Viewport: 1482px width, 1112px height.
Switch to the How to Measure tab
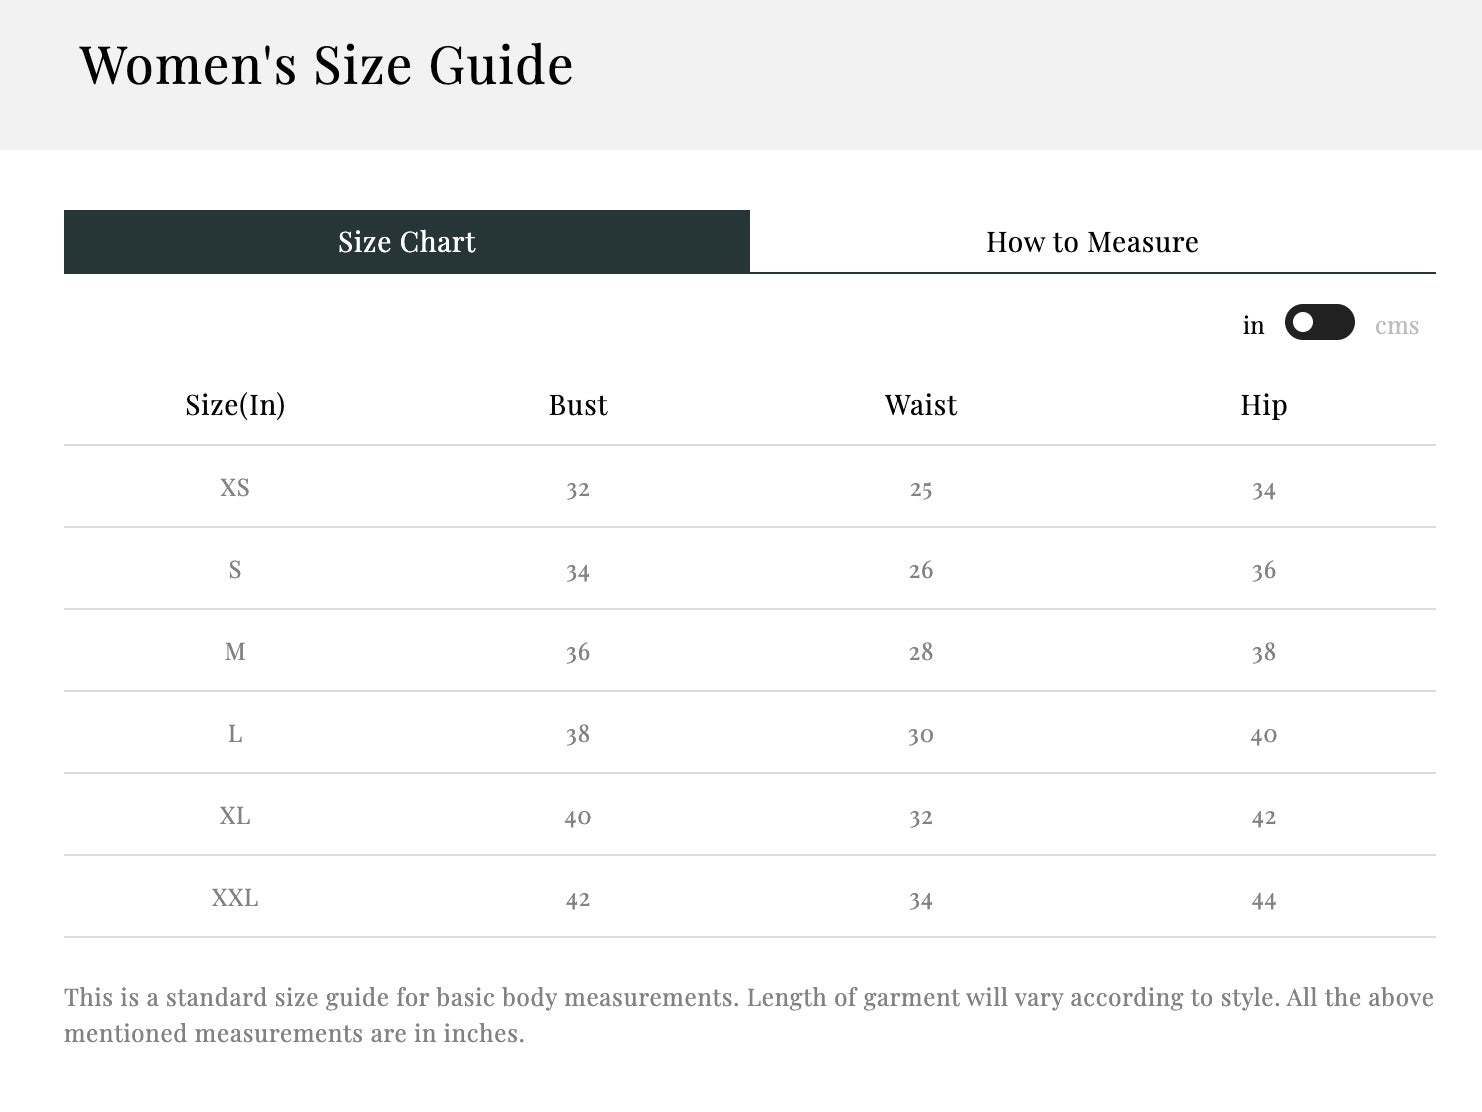point(1092,241)
